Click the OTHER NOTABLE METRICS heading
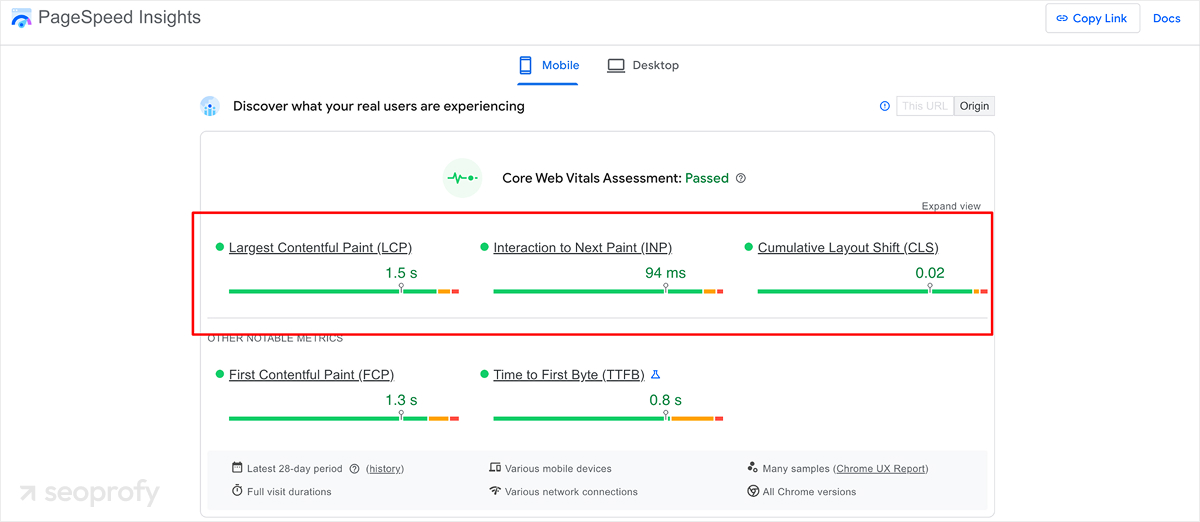This screenshot has height=522, width=1200. point(275,338)
